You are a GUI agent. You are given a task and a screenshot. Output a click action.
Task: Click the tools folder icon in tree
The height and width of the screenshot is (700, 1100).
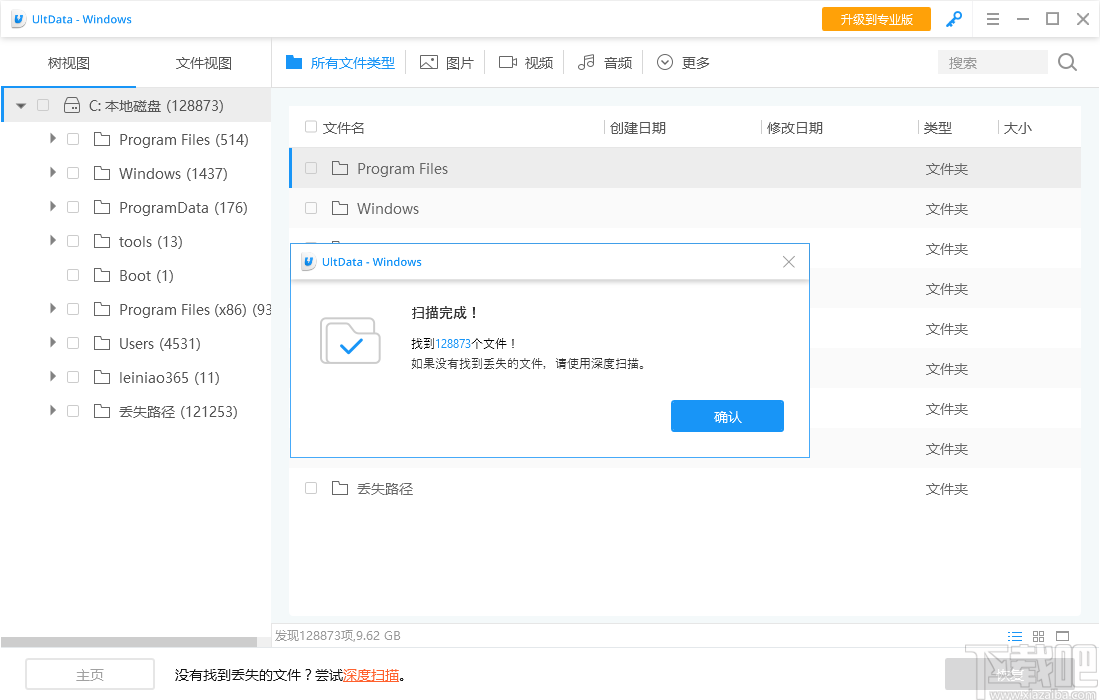pos(102,241)
